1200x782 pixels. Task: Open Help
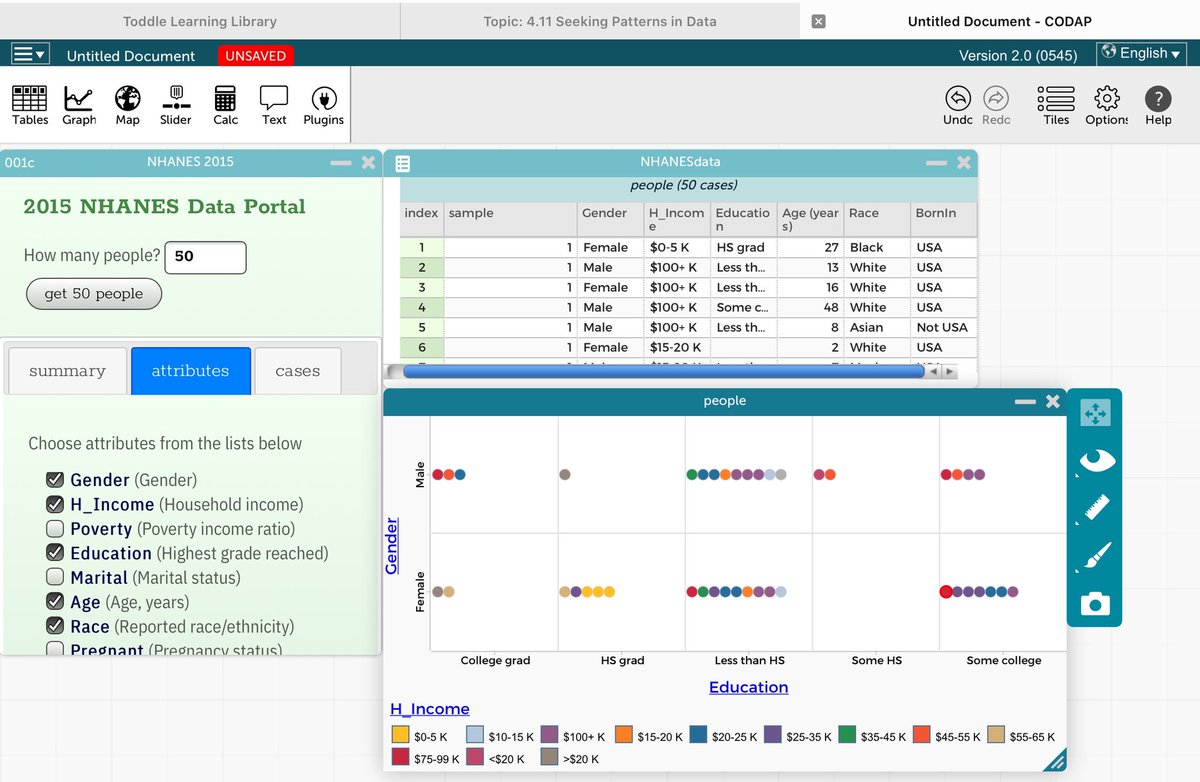(1158, 105)
